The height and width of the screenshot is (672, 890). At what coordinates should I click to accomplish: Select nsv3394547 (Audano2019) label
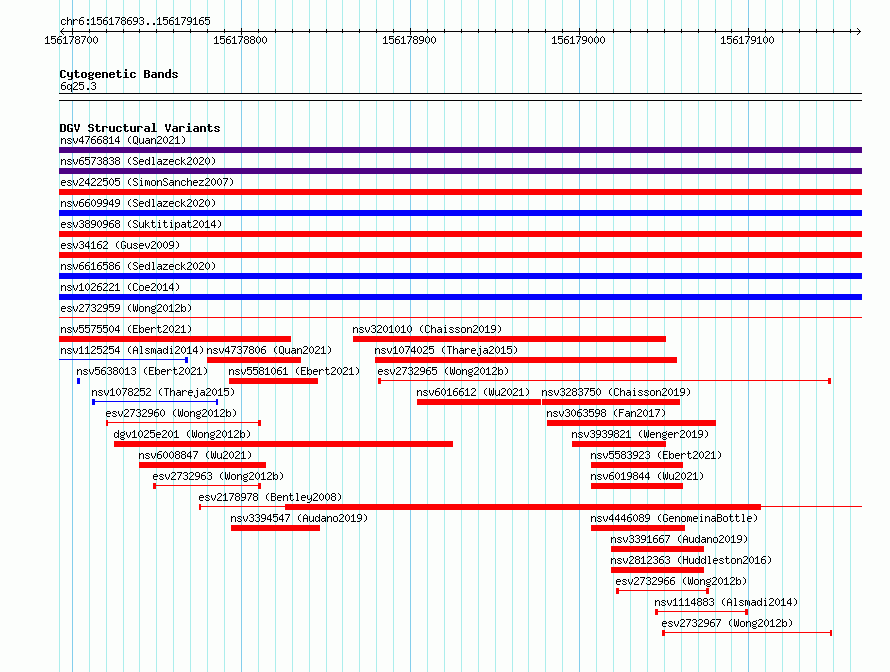(x=299, y=518)
